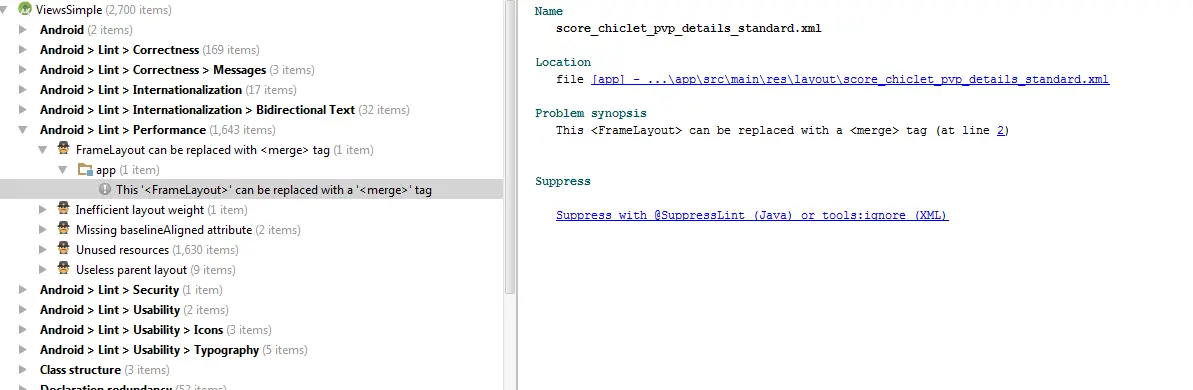Click inspection icon beside Missing baselineAligned attribute

click(64, 229)
